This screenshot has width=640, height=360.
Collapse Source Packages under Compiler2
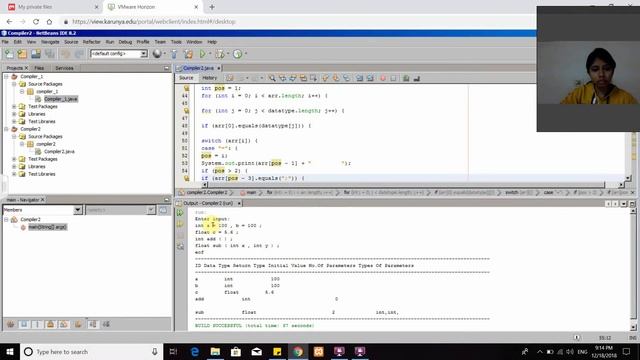pos(14,136)
